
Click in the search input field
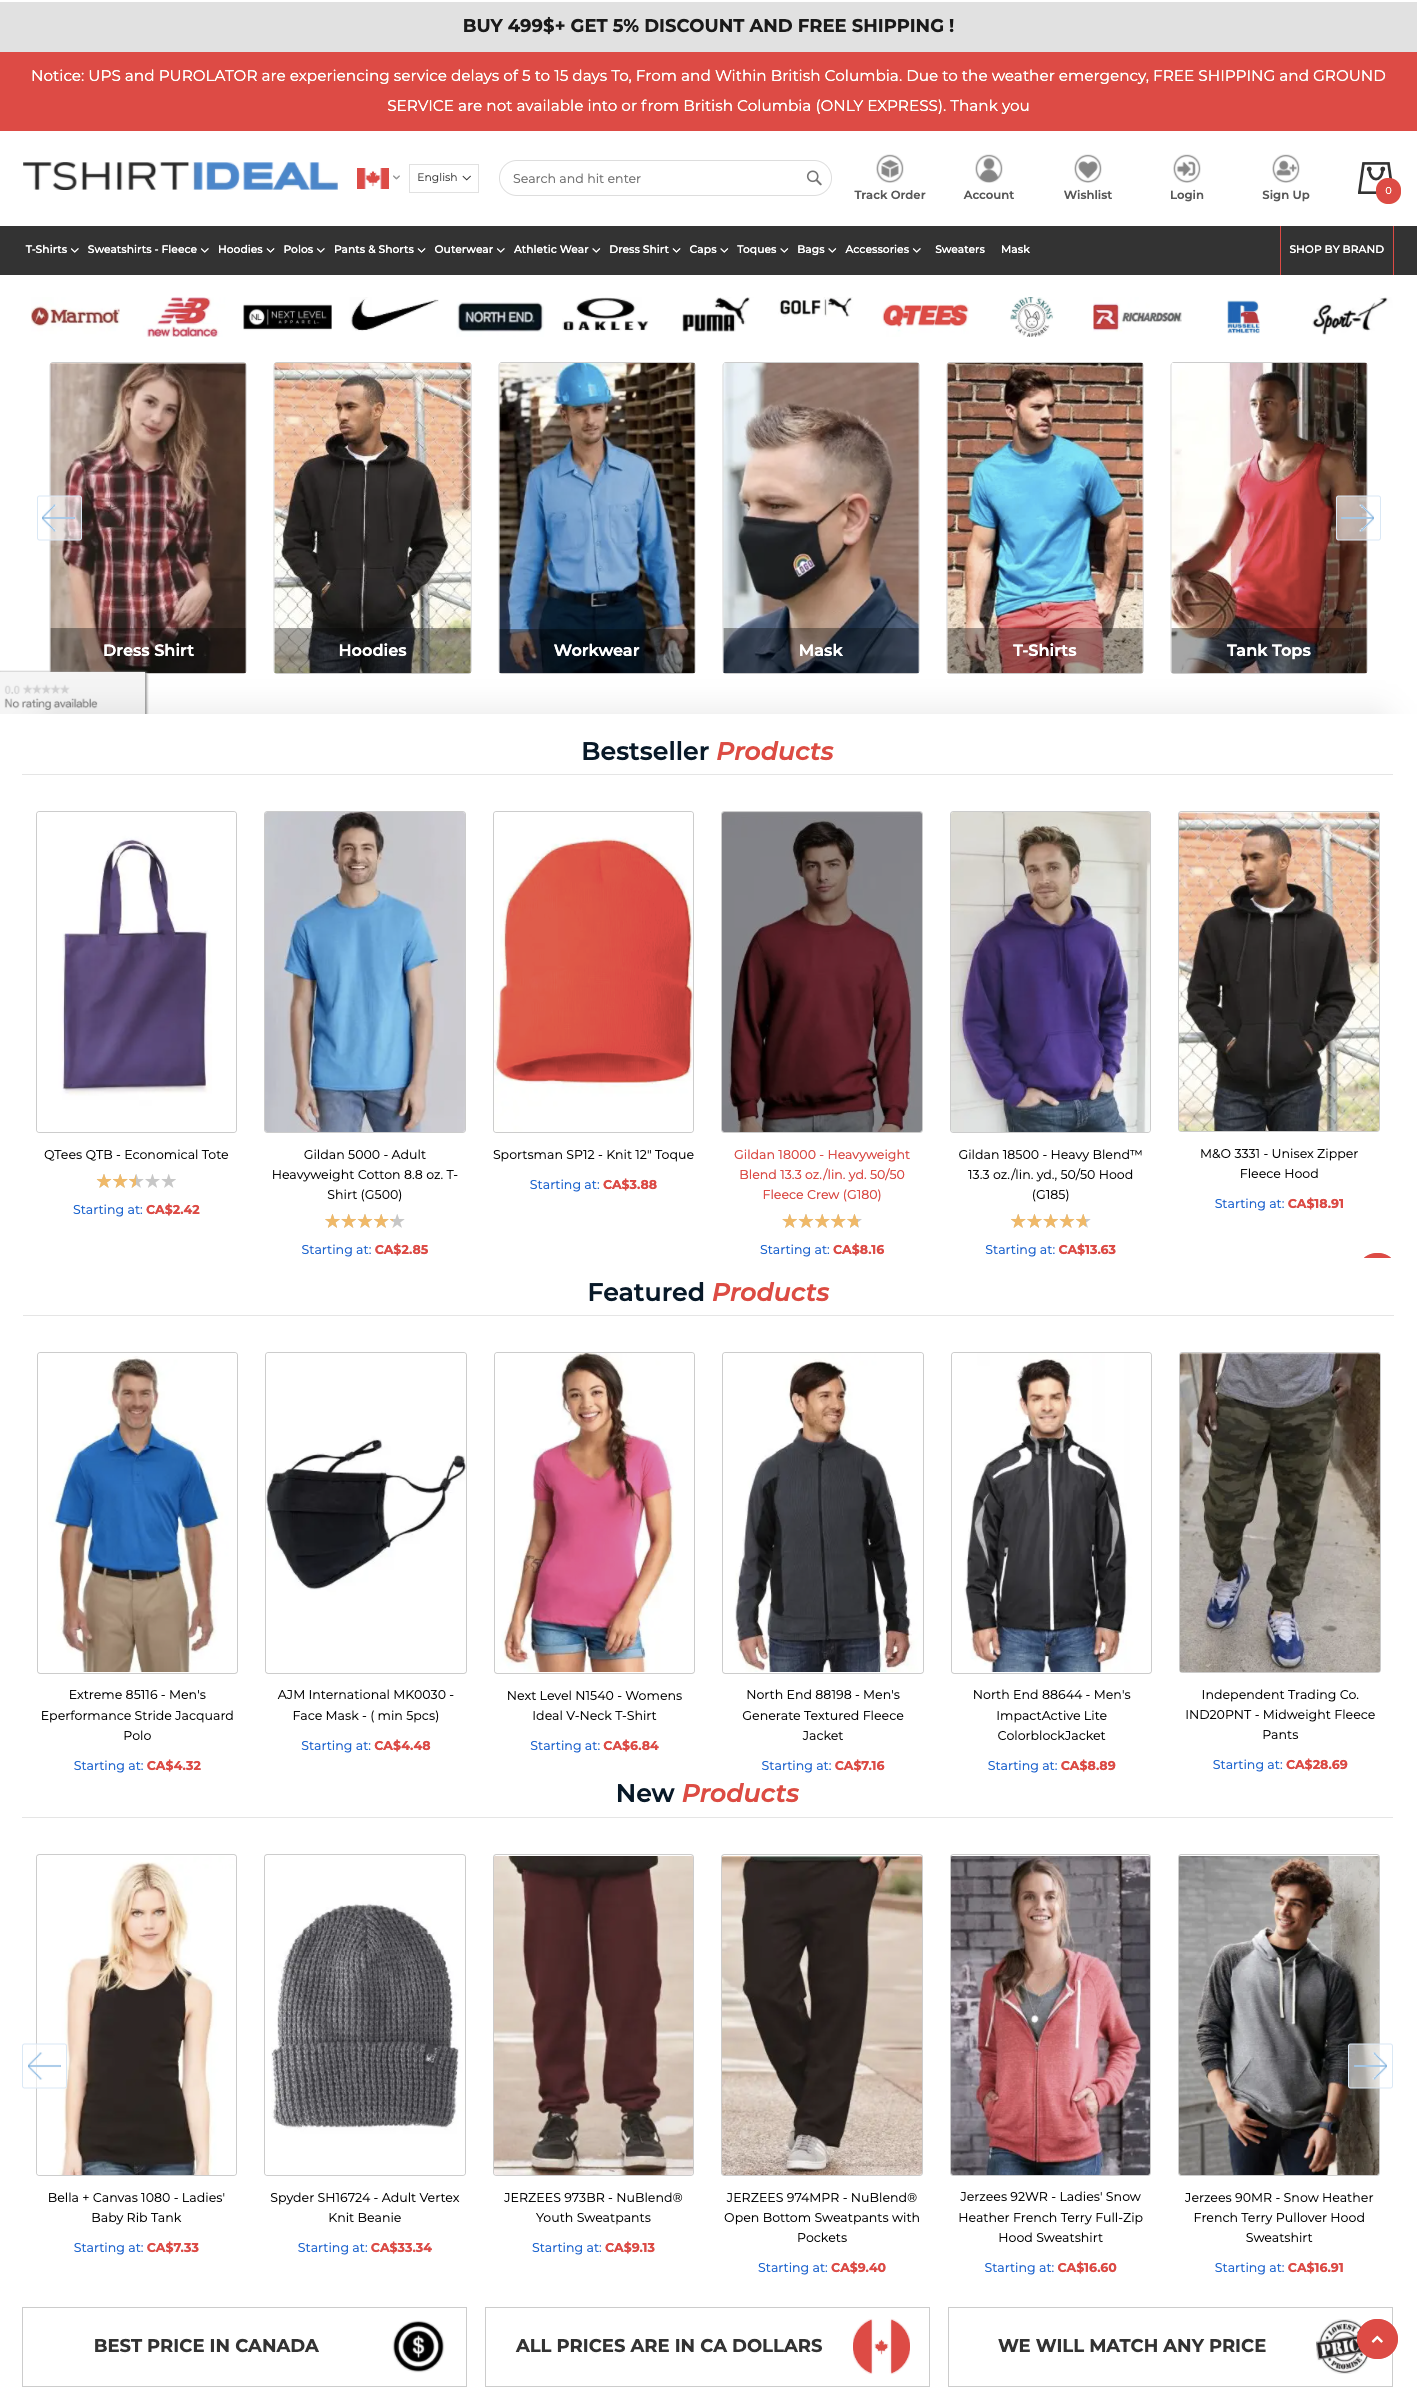click(x=655, y=178)
